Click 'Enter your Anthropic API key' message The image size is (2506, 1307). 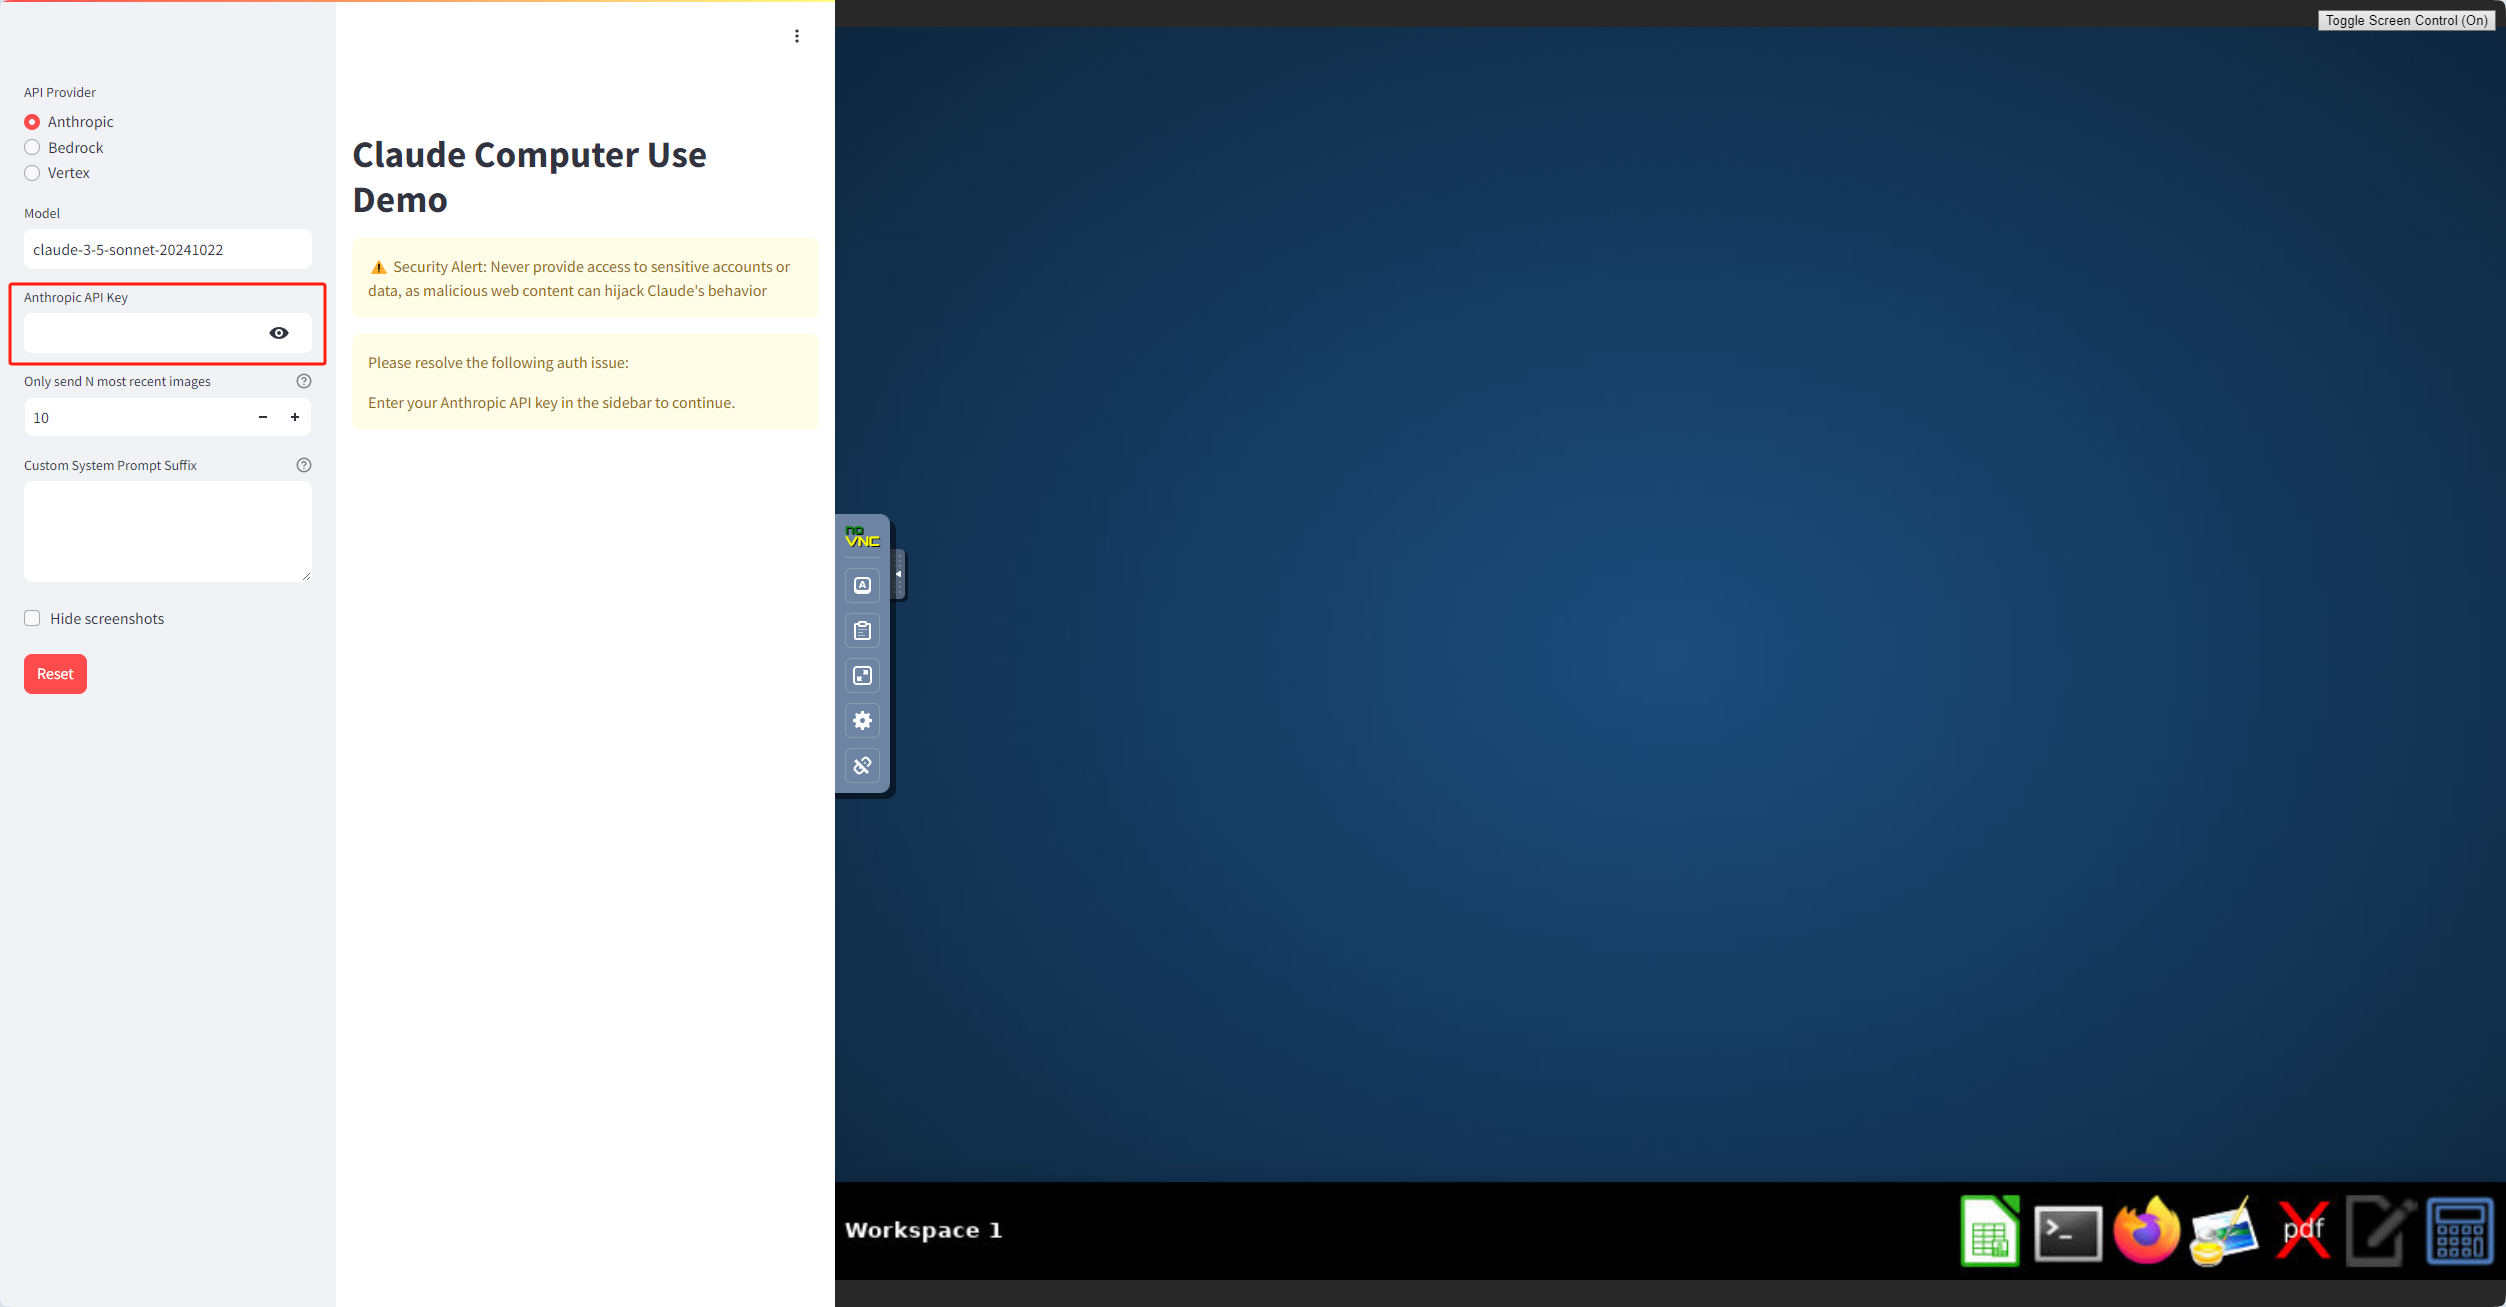pyautogui.click(x=551, y=403)
